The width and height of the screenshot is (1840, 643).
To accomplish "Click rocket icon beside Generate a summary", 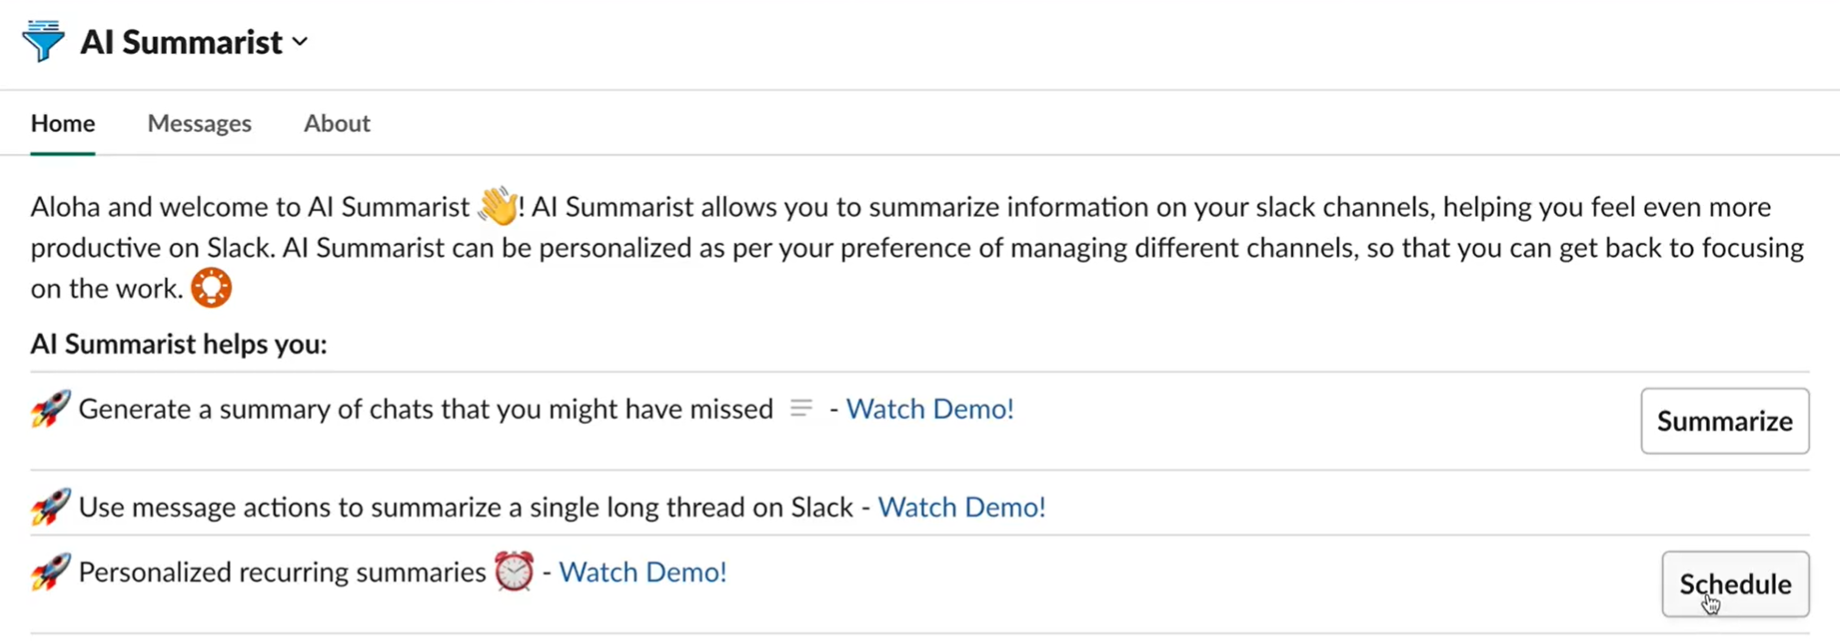I will [50, 409].
